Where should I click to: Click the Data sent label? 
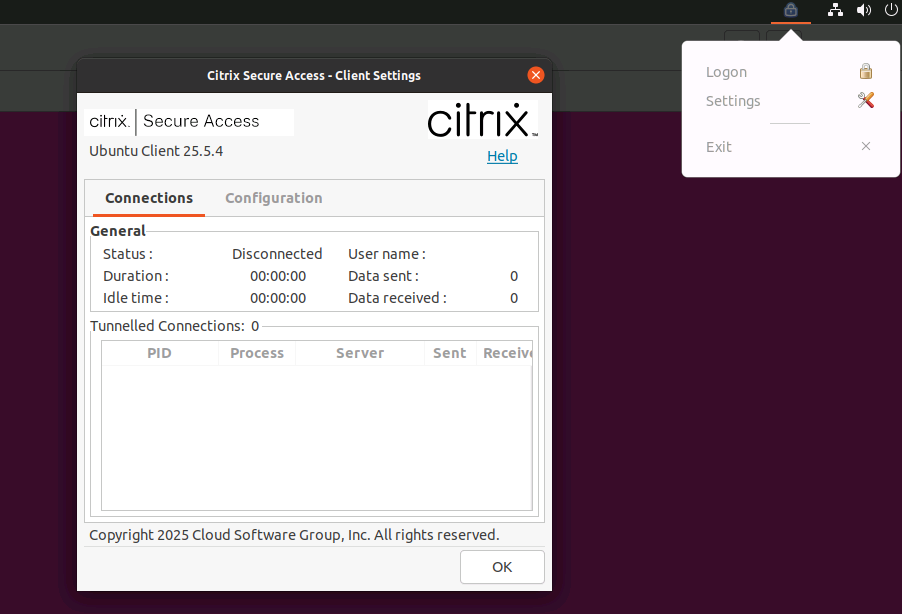(x=383, y=276)
